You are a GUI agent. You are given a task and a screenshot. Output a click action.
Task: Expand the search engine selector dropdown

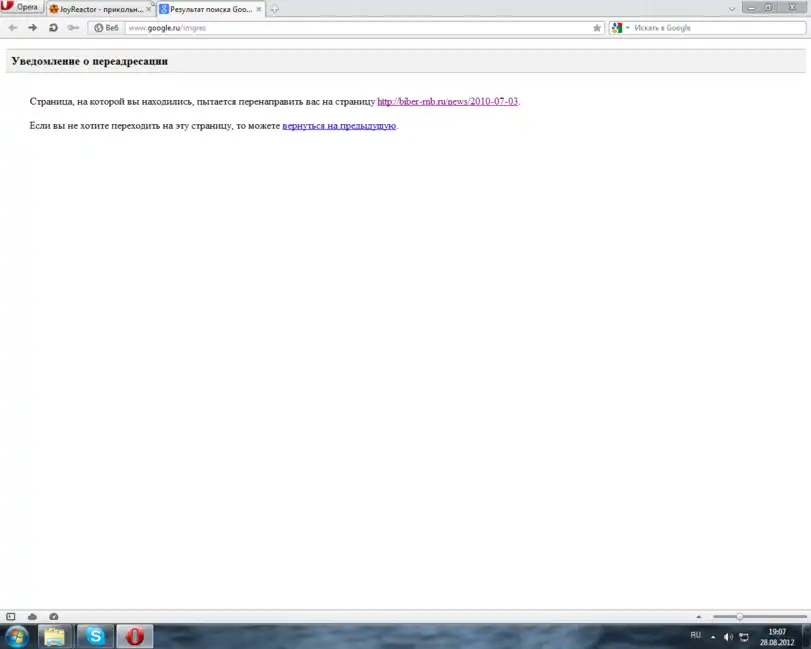[x=620, y=28]
